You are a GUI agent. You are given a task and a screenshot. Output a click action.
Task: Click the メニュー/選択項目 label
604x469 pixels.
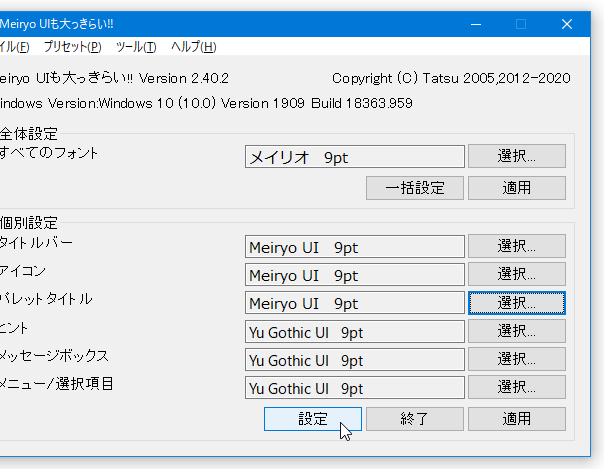click(57, 384)
